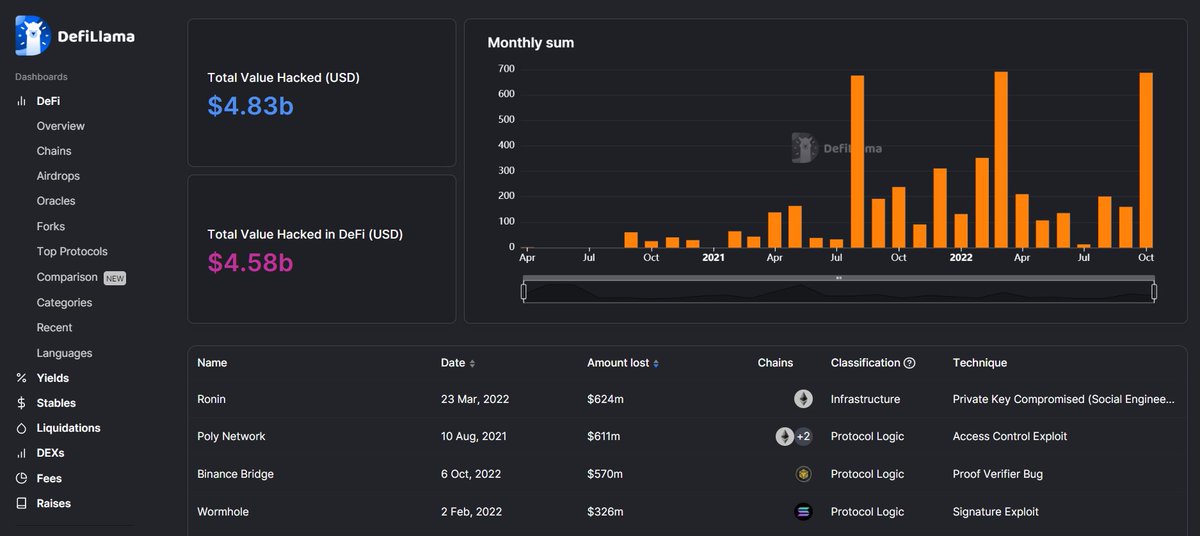This screenshot has height=536, width=1200.
Task: Open the Yields section
Action: (x=52, y=378)
